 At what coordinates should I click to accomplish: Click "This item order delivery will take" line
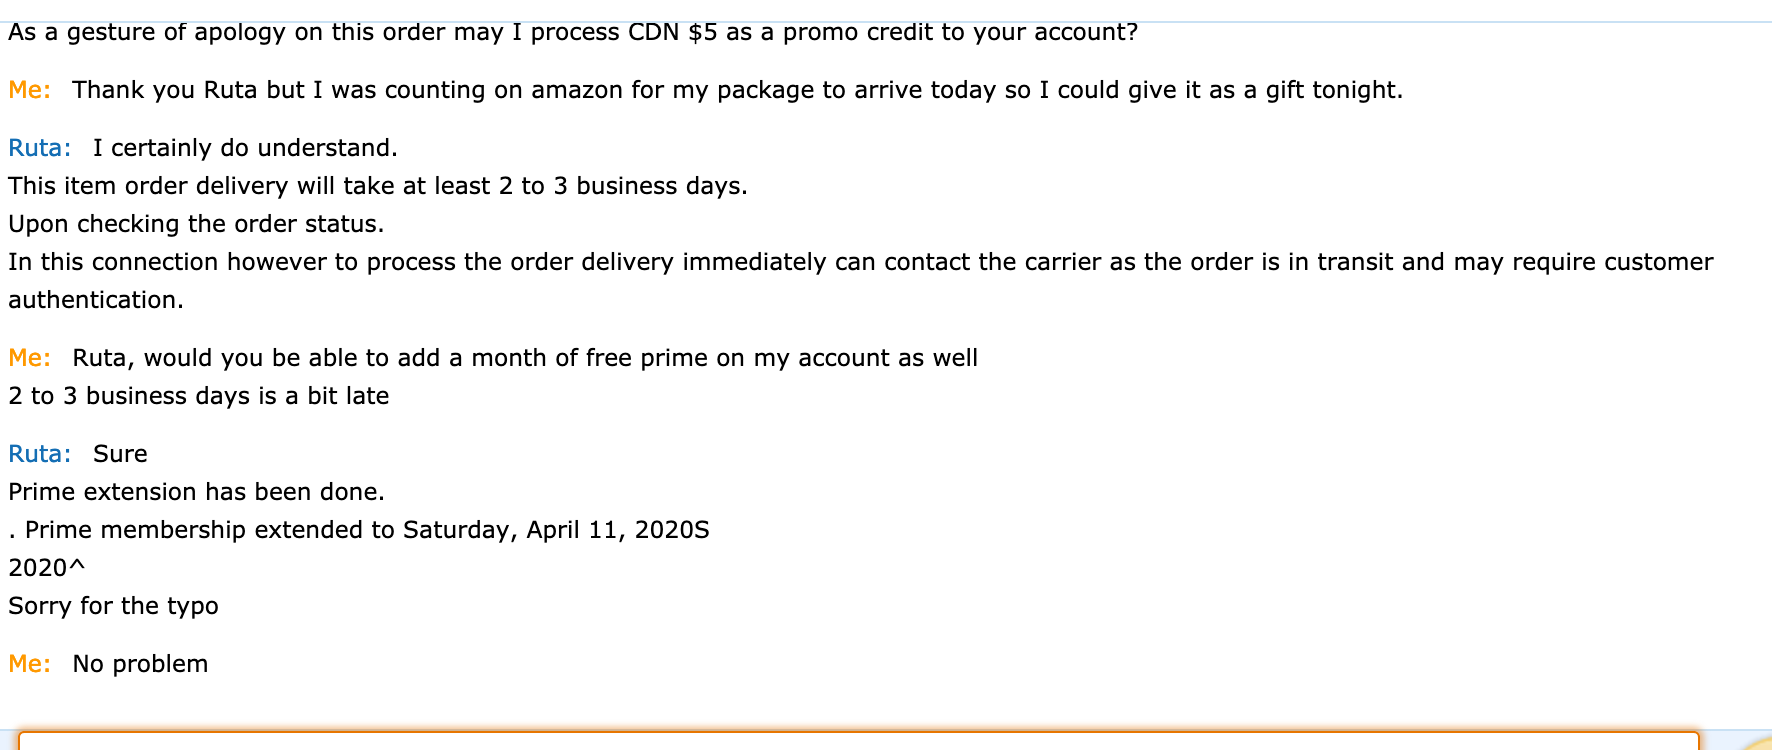[378, 186]
